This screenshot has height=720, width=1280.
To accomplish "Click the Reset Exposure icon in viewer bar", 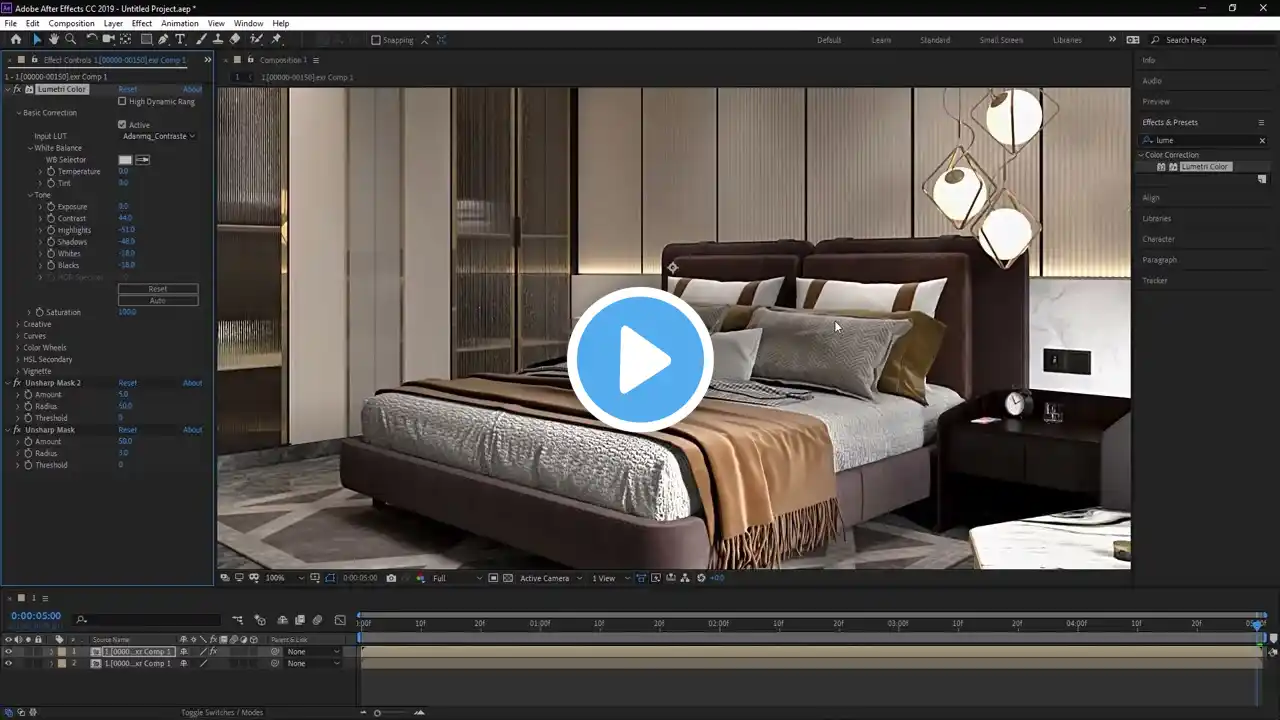I will (701, 578).
